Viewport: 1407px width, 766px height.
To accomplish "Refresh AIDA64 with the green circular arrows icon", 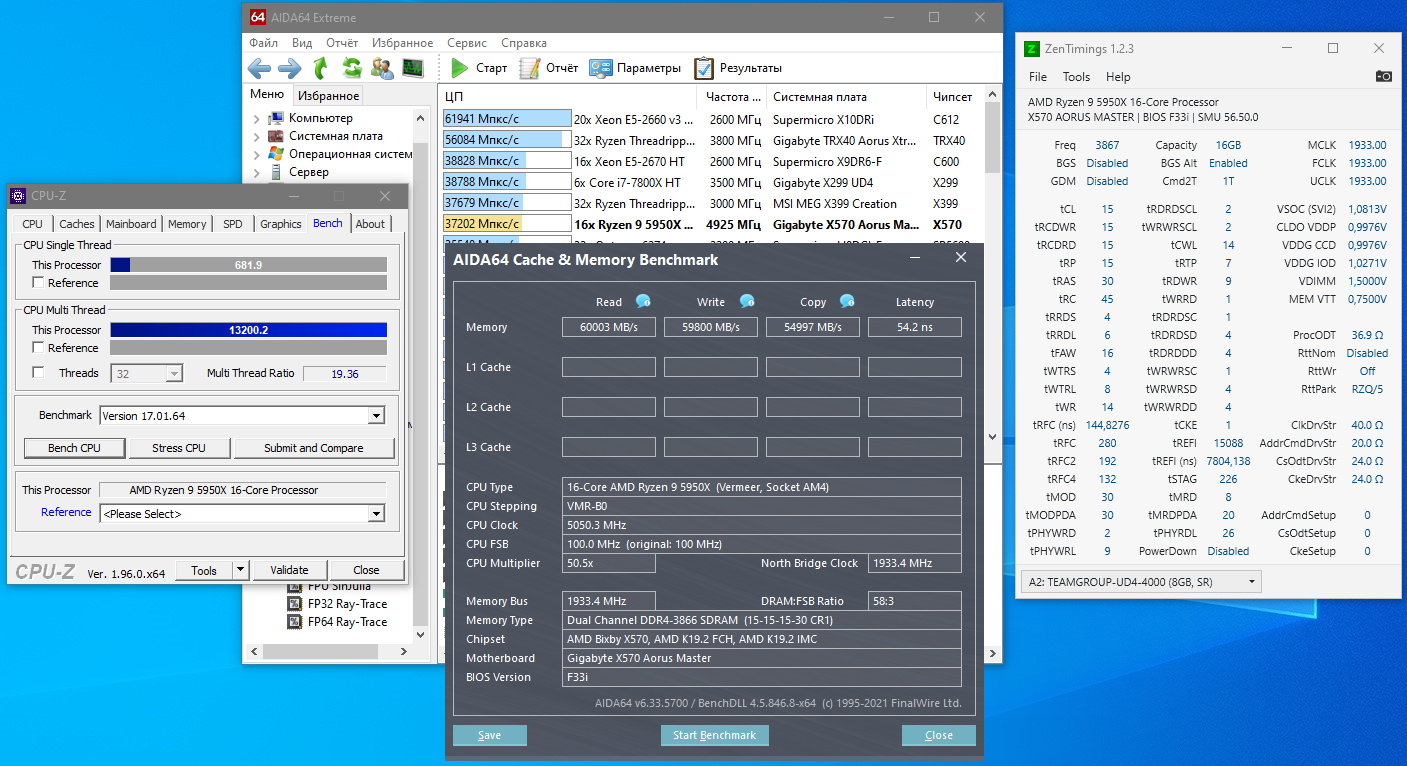I will click(x=351, y=68).
